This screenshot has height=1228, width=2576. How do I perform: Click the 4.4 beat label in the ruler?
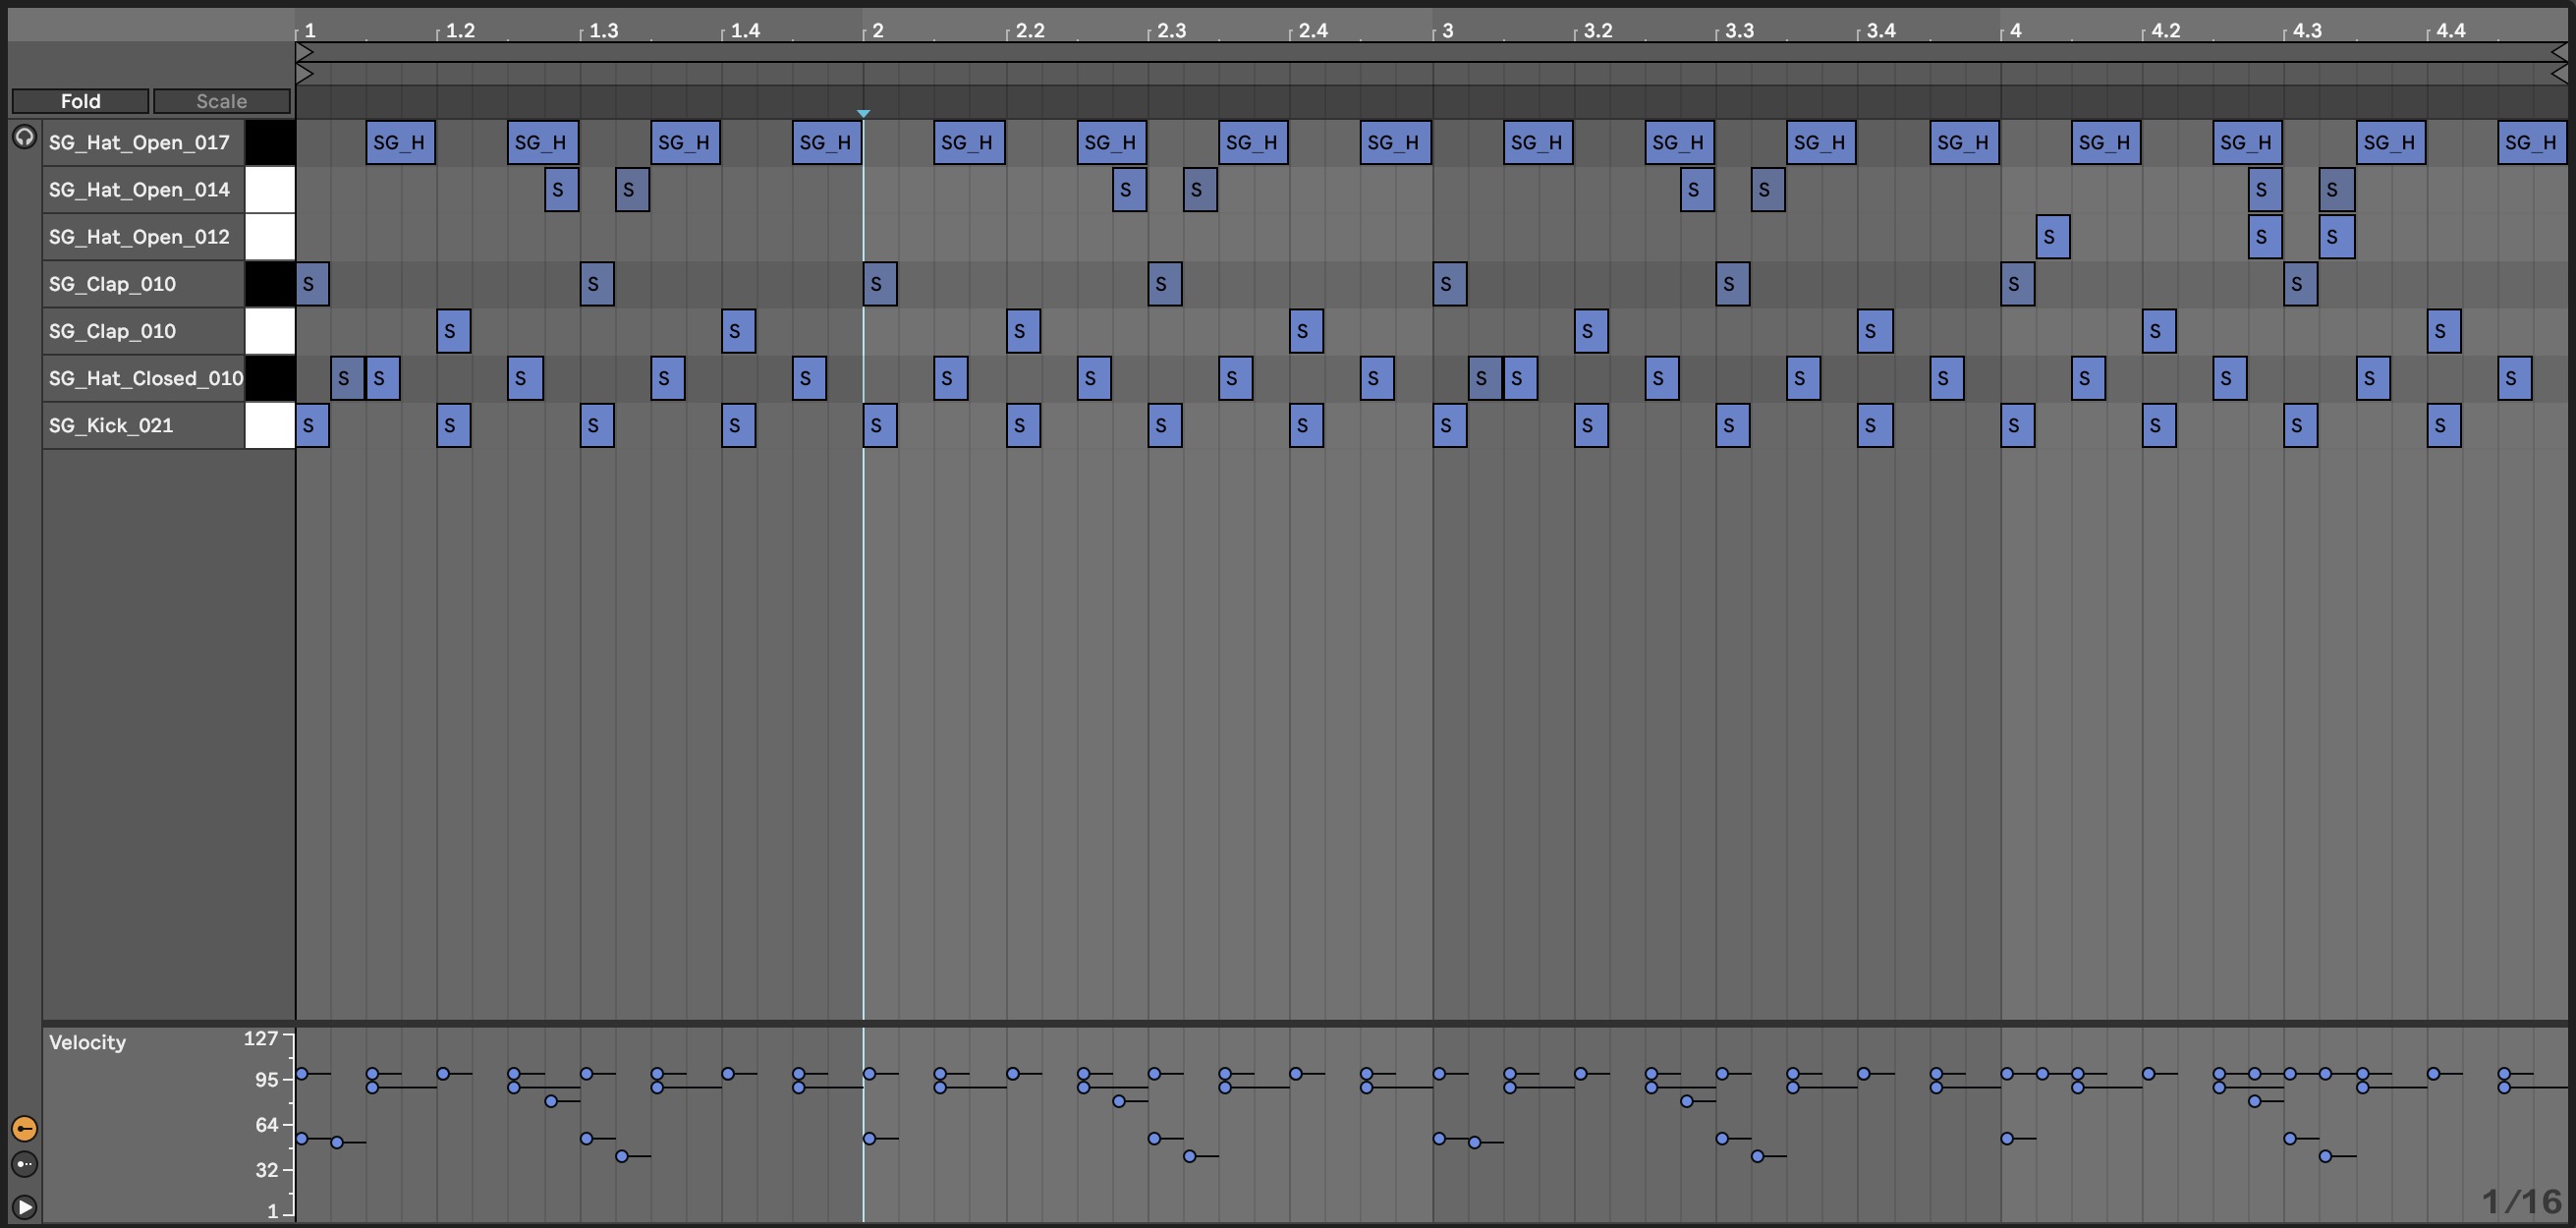(2450, 30)
